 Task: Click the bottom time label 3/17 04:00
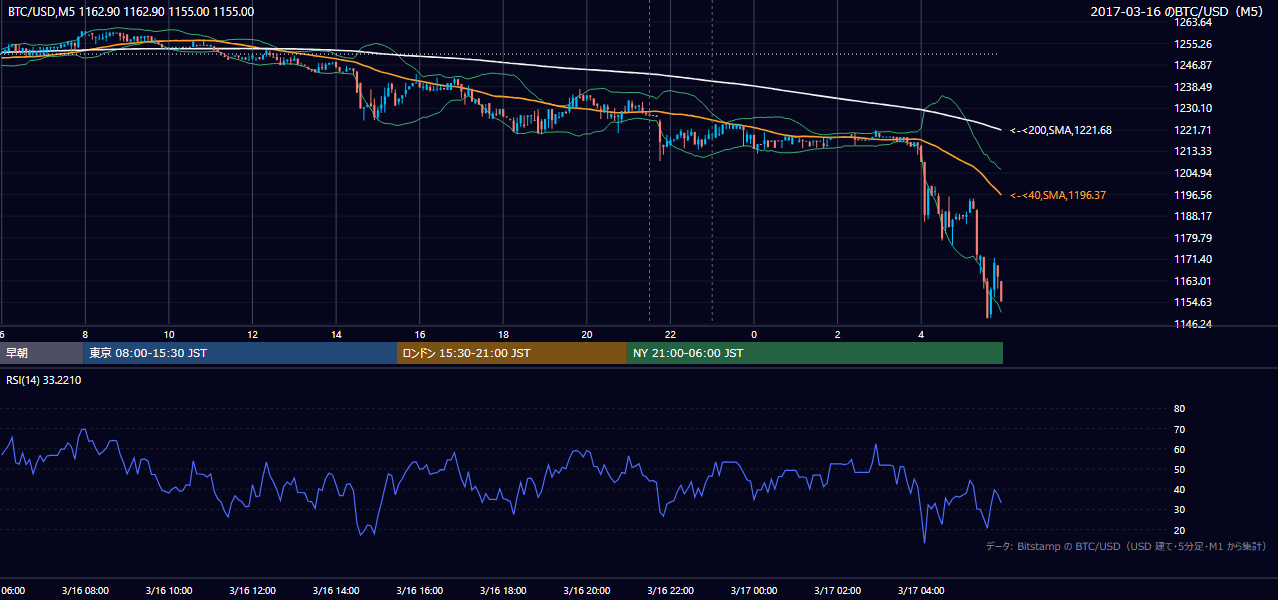(x=921, y=590)
